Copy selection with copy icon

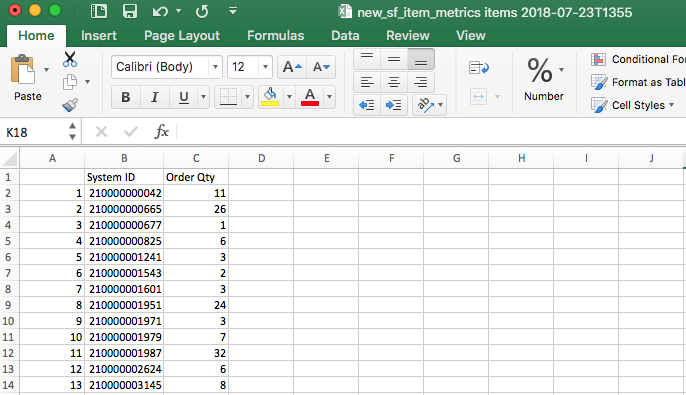[70, 82]
